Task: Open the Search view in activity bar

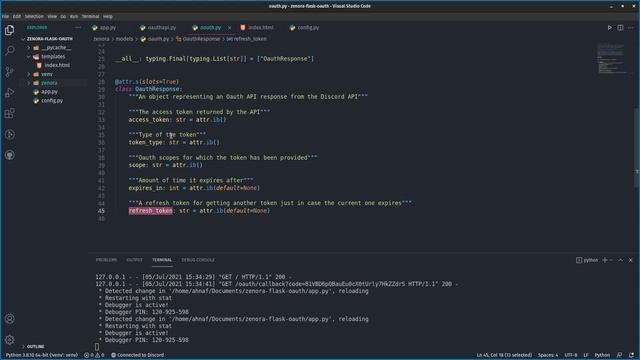Action: [9, 51]
